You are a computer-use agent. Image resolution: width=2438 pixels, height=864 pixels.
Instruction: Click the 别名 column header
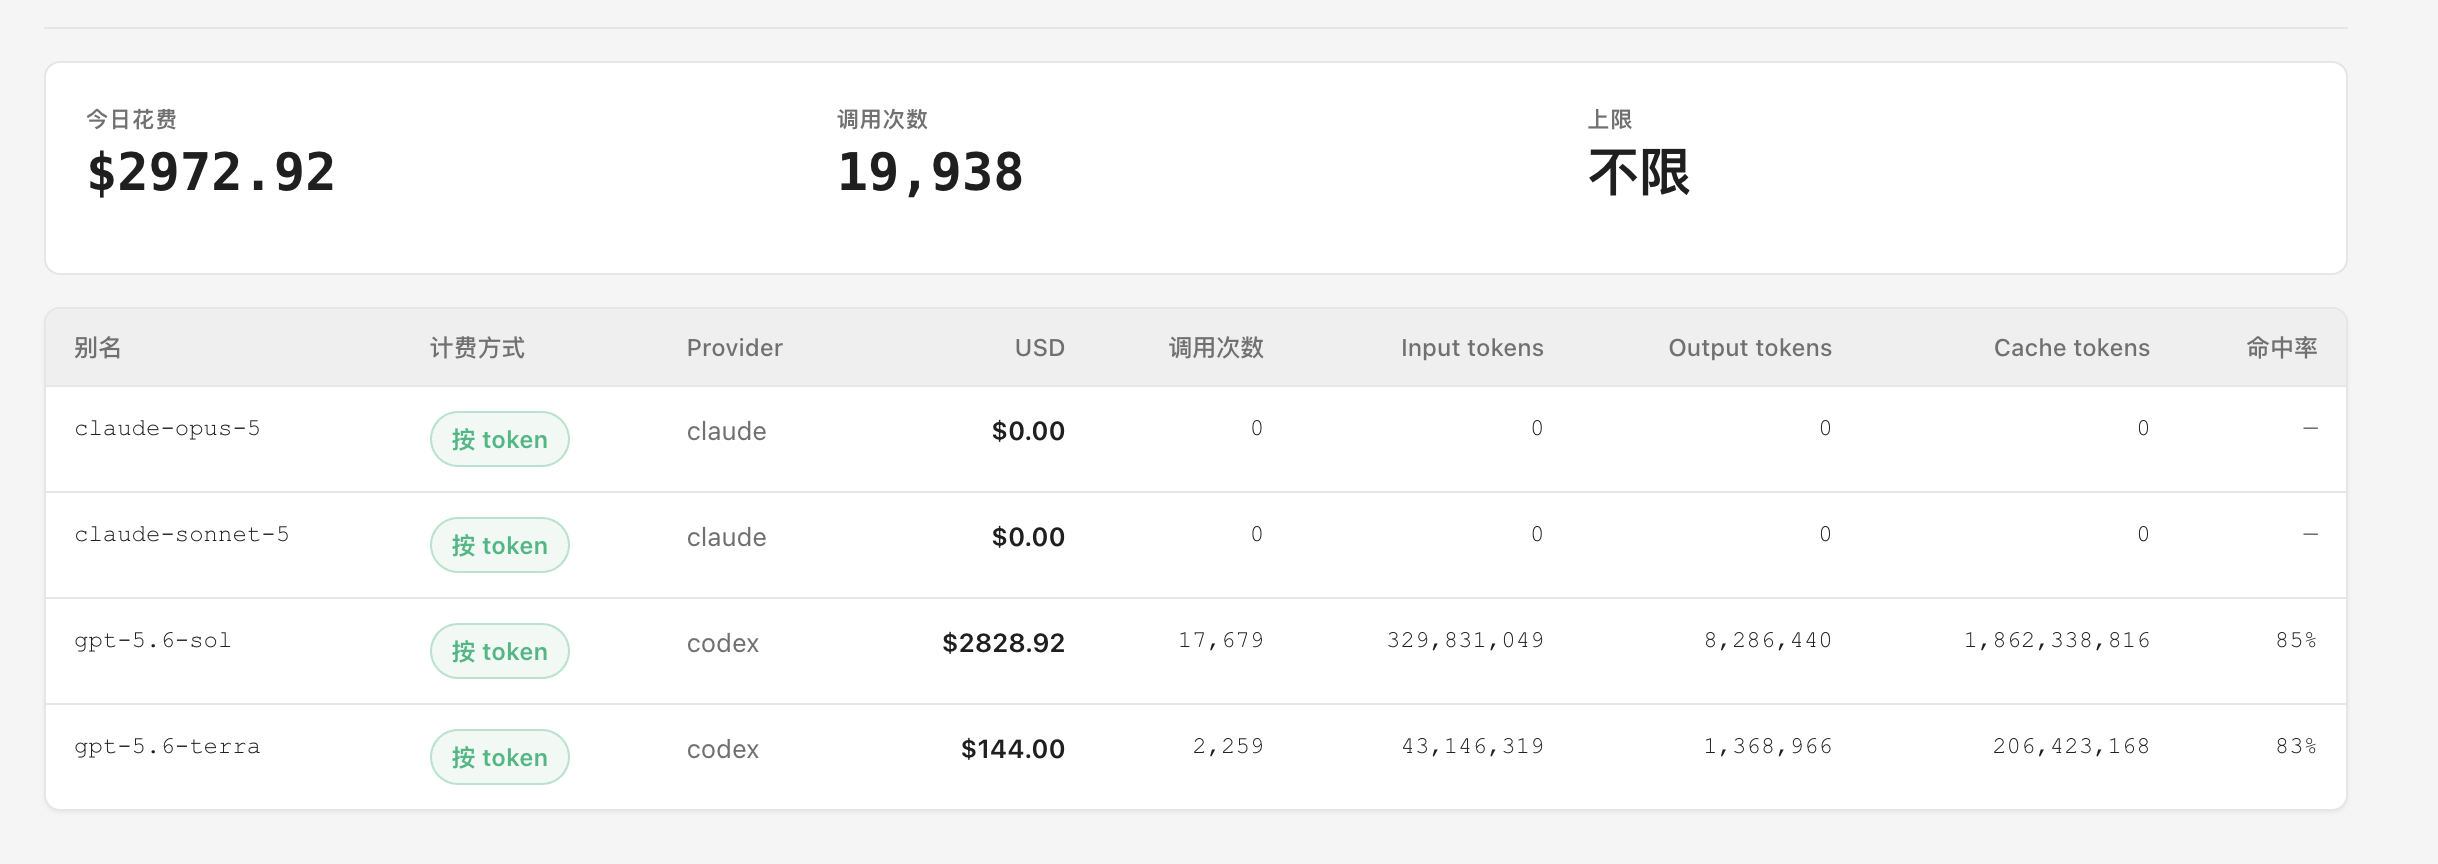(x=98, y=348)
